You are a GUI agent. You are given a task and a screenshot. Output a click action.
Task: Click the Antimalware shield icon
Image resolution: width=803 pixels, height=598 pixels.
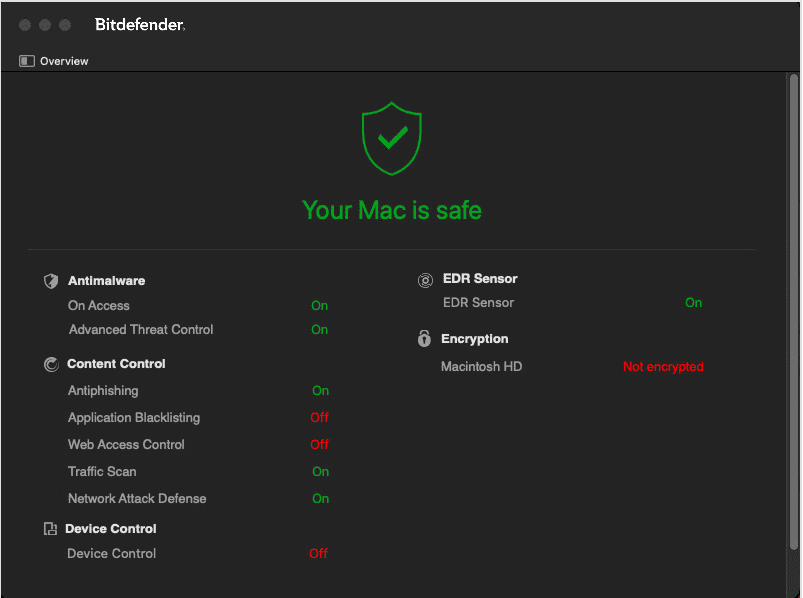[51, 281]
